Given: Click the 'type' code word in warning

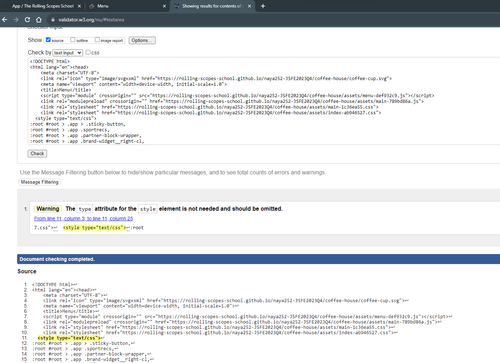Looking at the screenshot, I should (85, 209).
